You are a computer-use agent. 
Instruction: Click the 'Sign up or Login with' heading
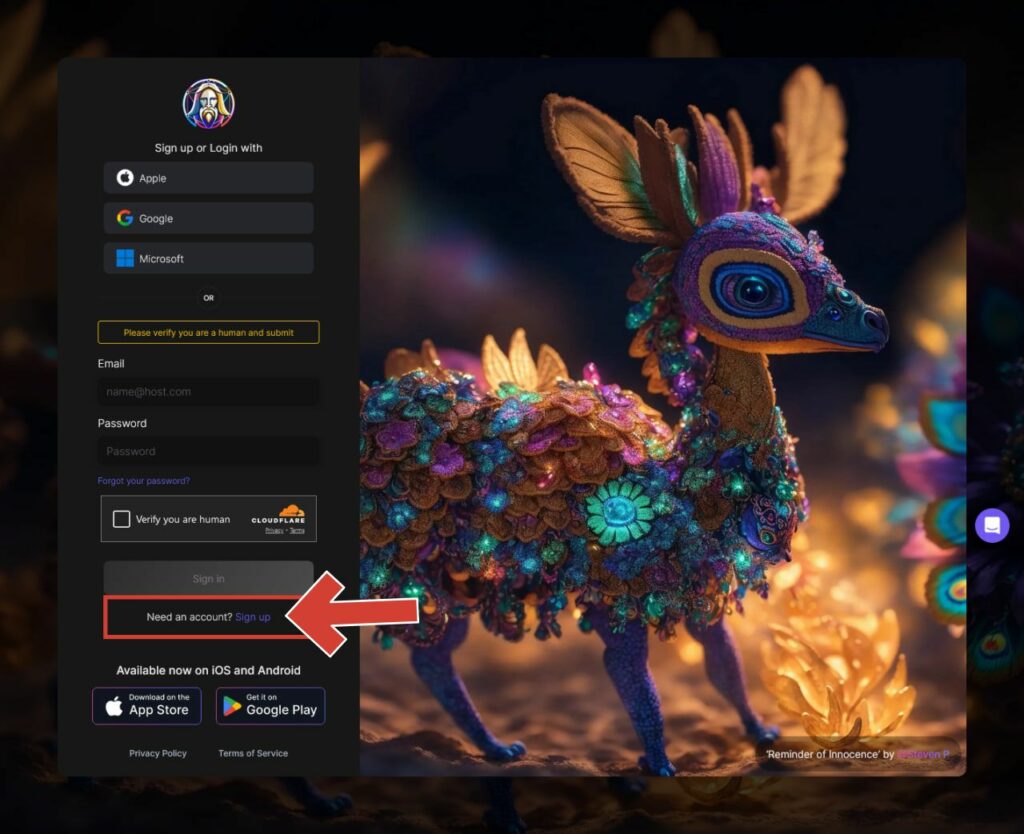[x=208, y=148]
